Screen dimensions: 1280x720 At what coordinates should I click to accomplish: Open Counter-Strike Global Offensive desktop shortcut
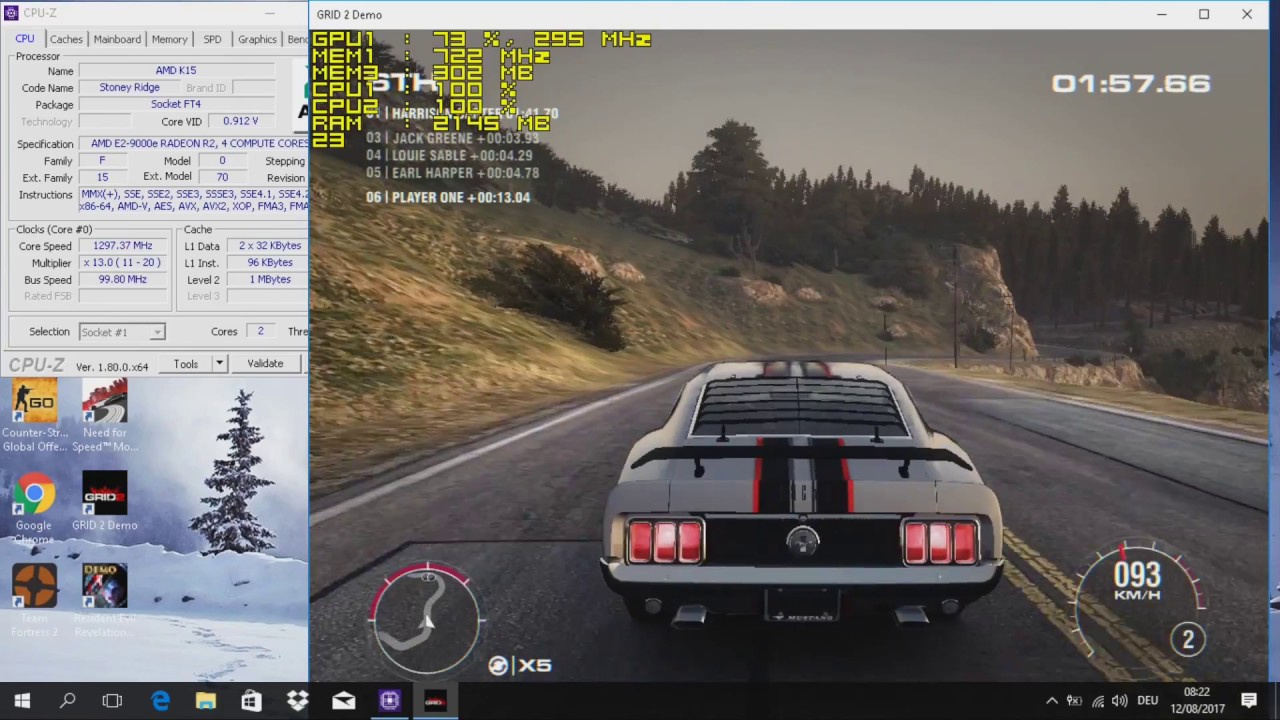tap(34, 416)
